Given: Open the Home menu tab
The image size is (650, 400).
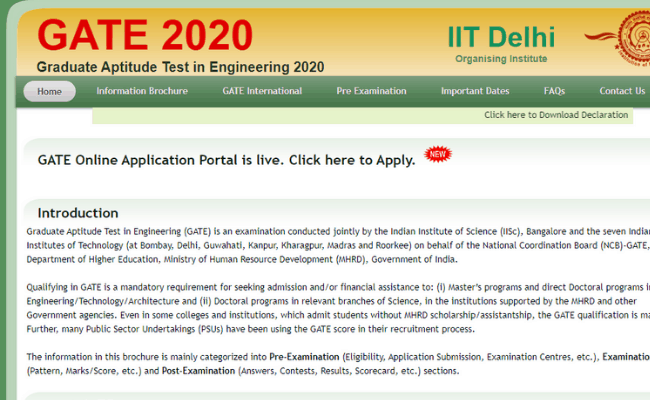Looking at the screenshot, I should [x=49, y=91].
